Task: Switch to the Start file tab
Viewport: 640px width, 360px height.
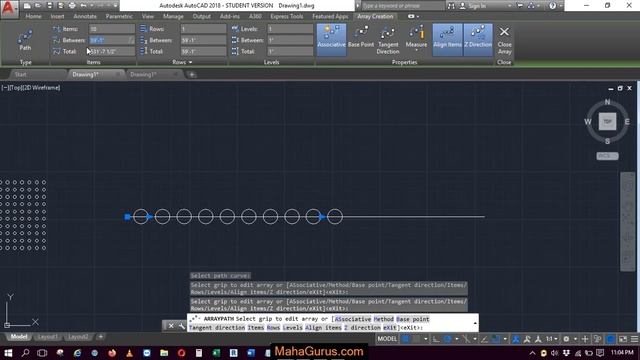Action: (x=20, y=74)
